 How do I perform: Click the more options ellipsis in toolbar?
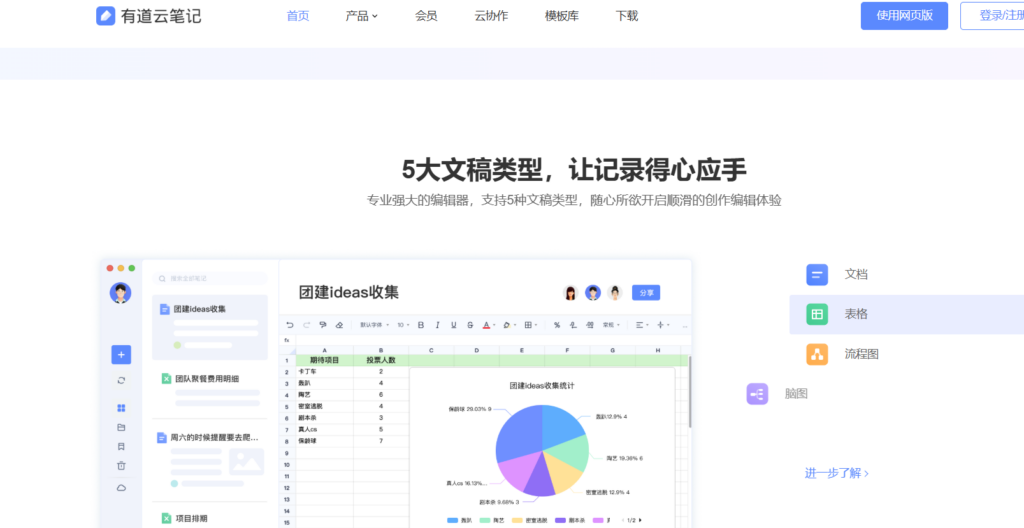[x=684, y=325]
